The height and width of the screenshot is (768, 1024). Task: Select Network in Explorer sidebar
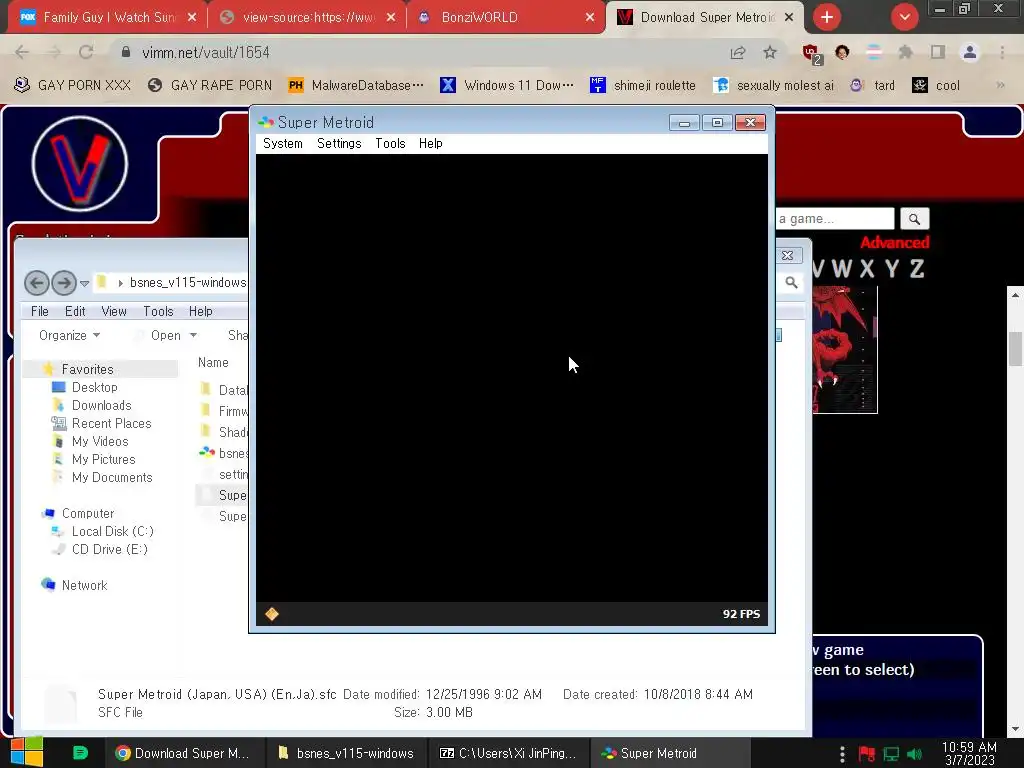click(84, 586)
